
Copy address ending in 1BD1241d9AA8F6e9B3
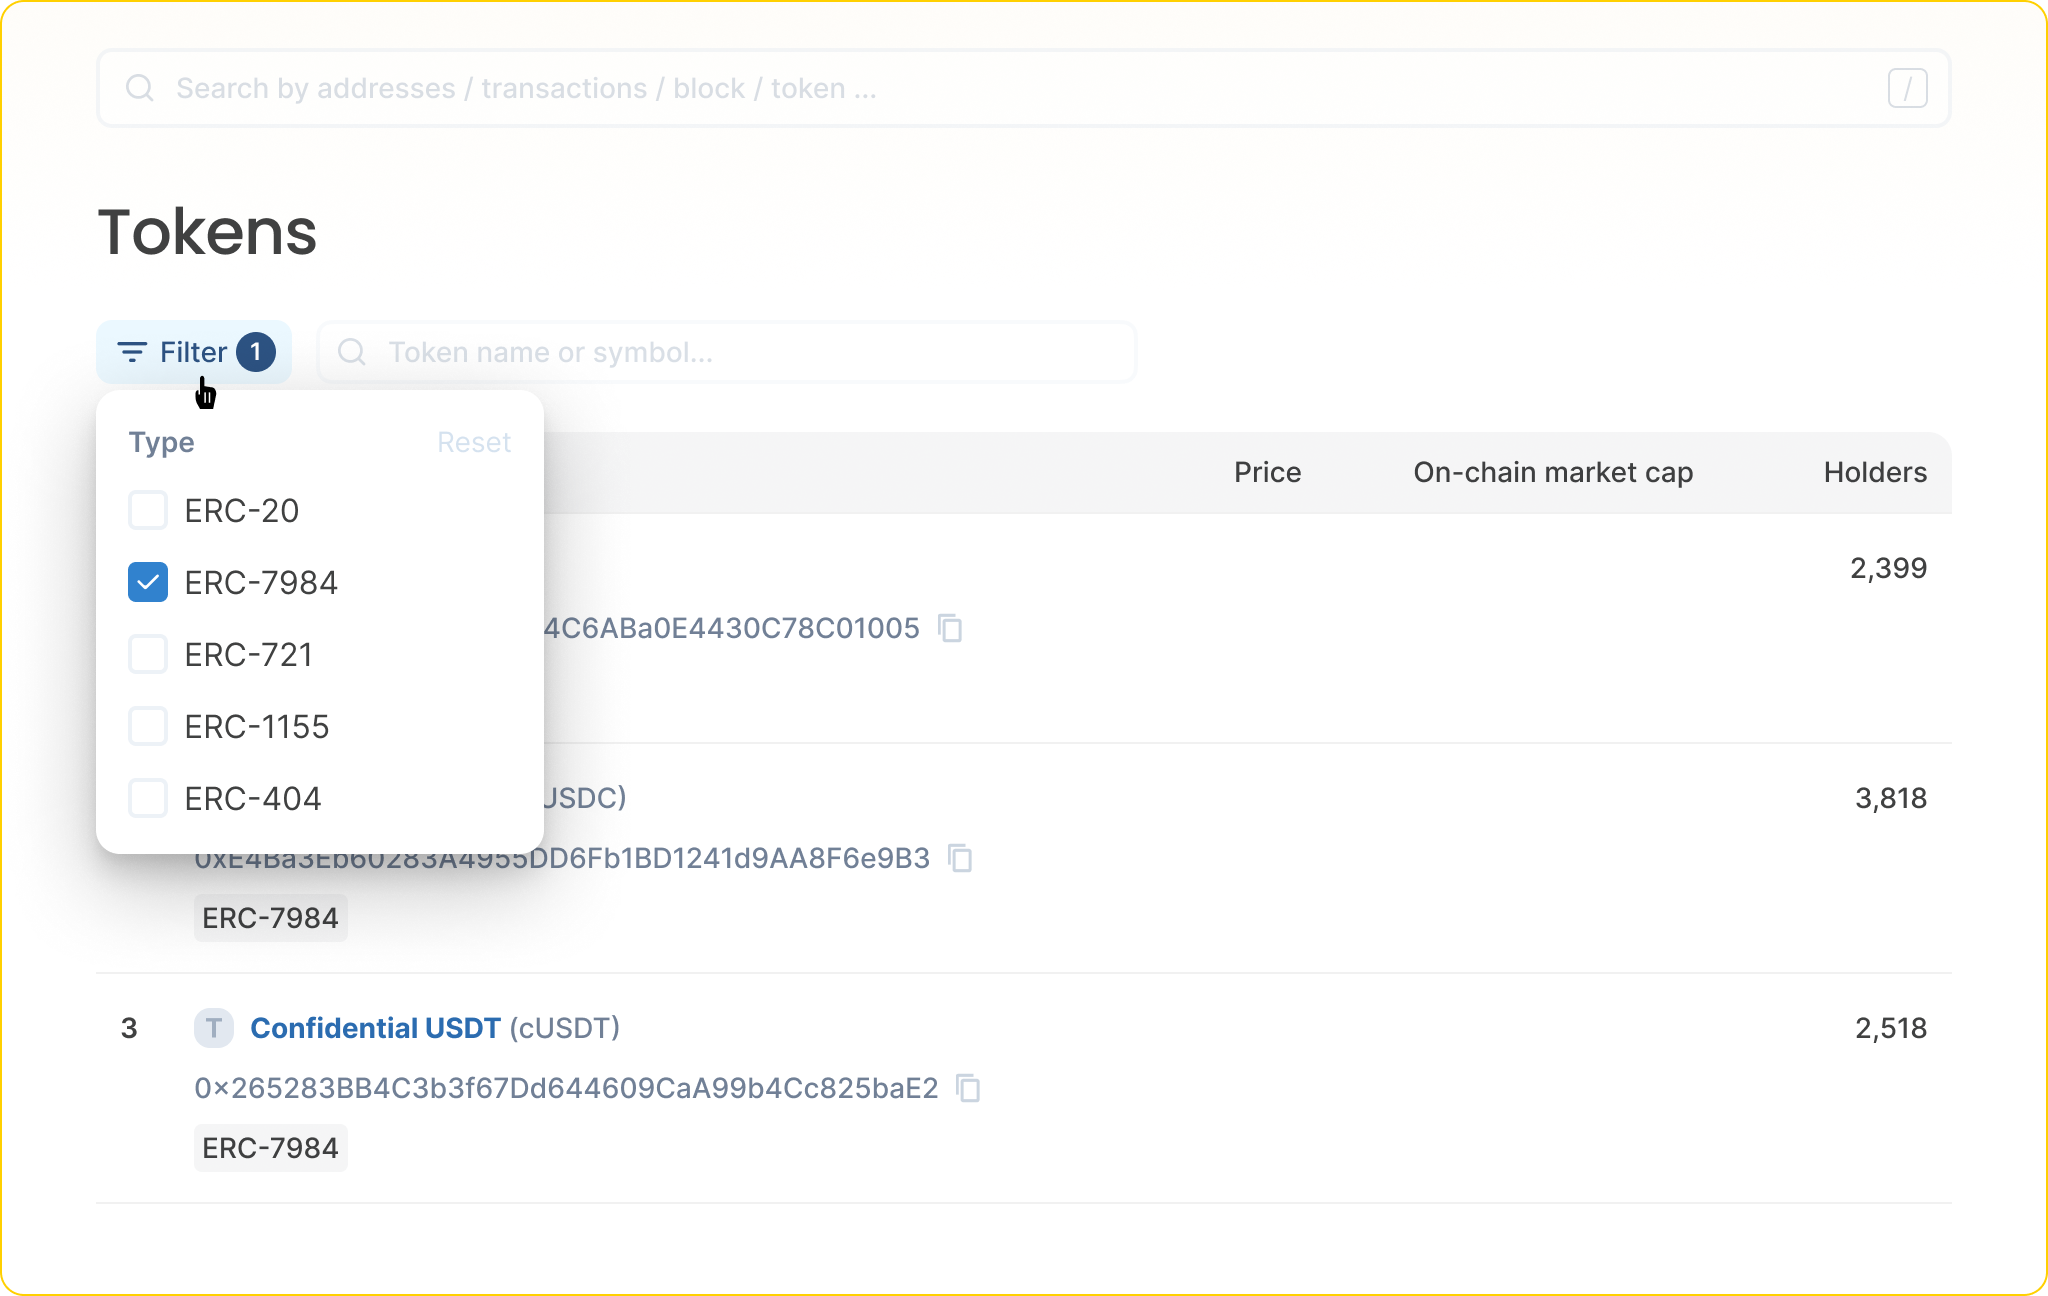pos(960,858)
